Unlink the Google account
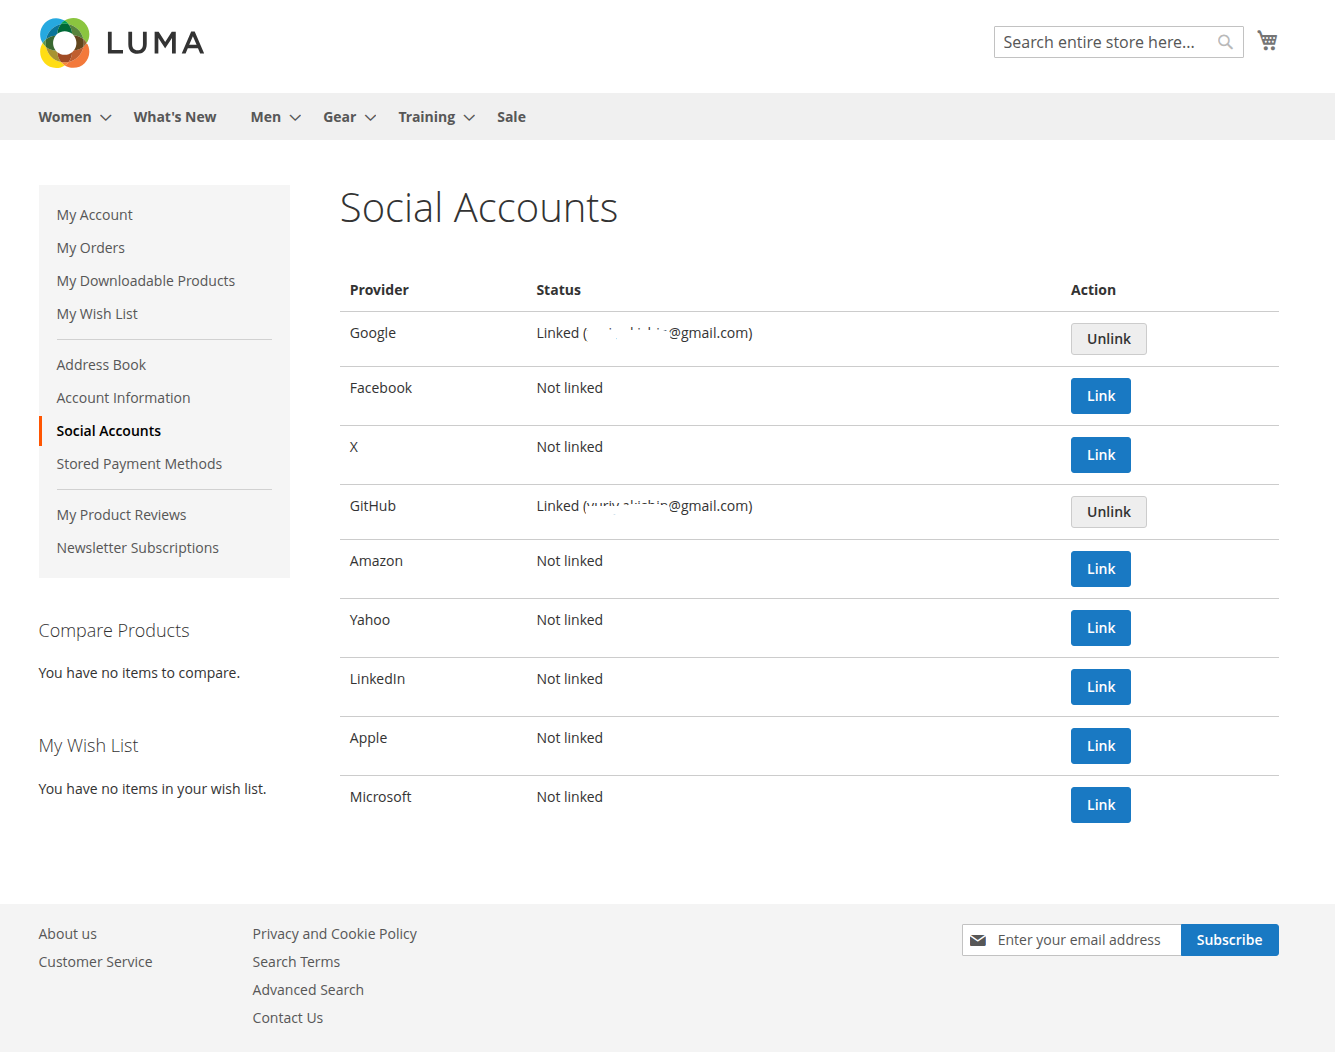Viewport: 1335px width, 1052px height. coord(1109,339)
